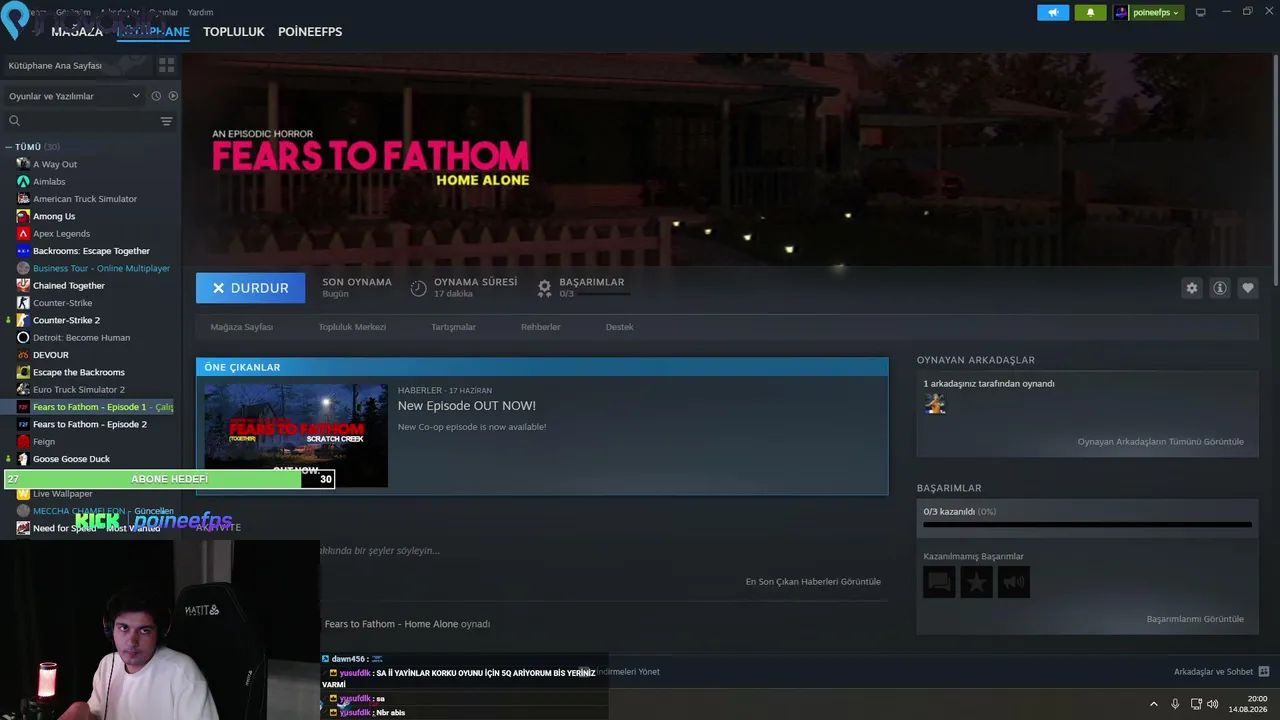Open the POİNEEFPS profile tab
This screenshot has width=1280, height=720.
click(x=310, y=32)
